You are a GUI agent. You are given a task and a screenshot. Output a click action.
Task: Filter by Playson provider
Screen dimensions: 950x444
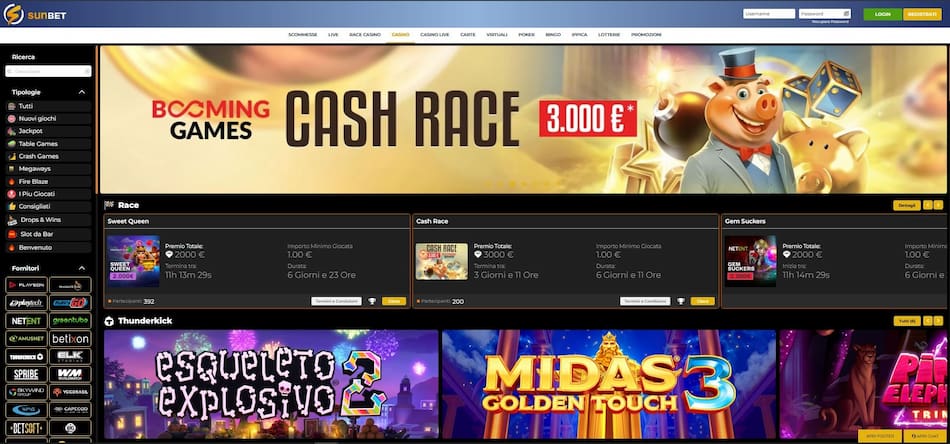(x=26, y=285)
